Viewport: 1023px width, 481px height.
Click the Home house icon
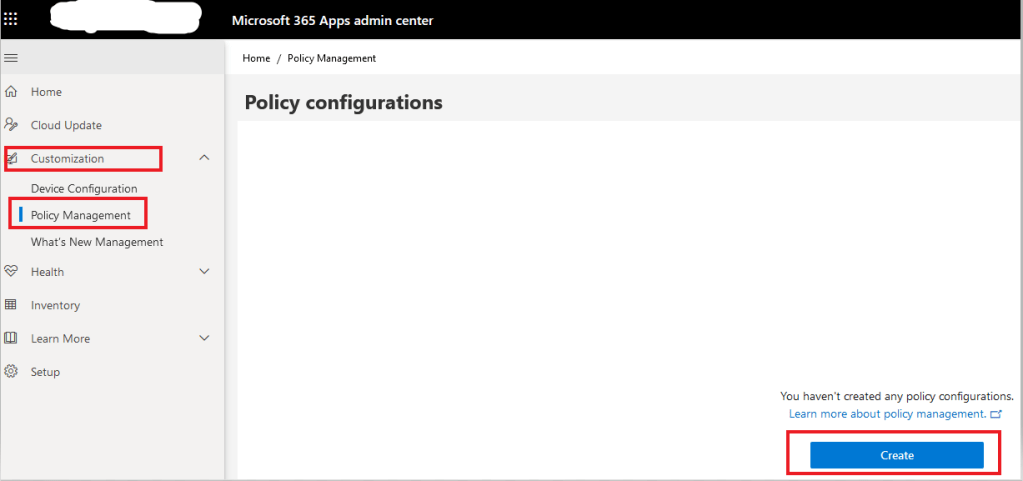11,92
